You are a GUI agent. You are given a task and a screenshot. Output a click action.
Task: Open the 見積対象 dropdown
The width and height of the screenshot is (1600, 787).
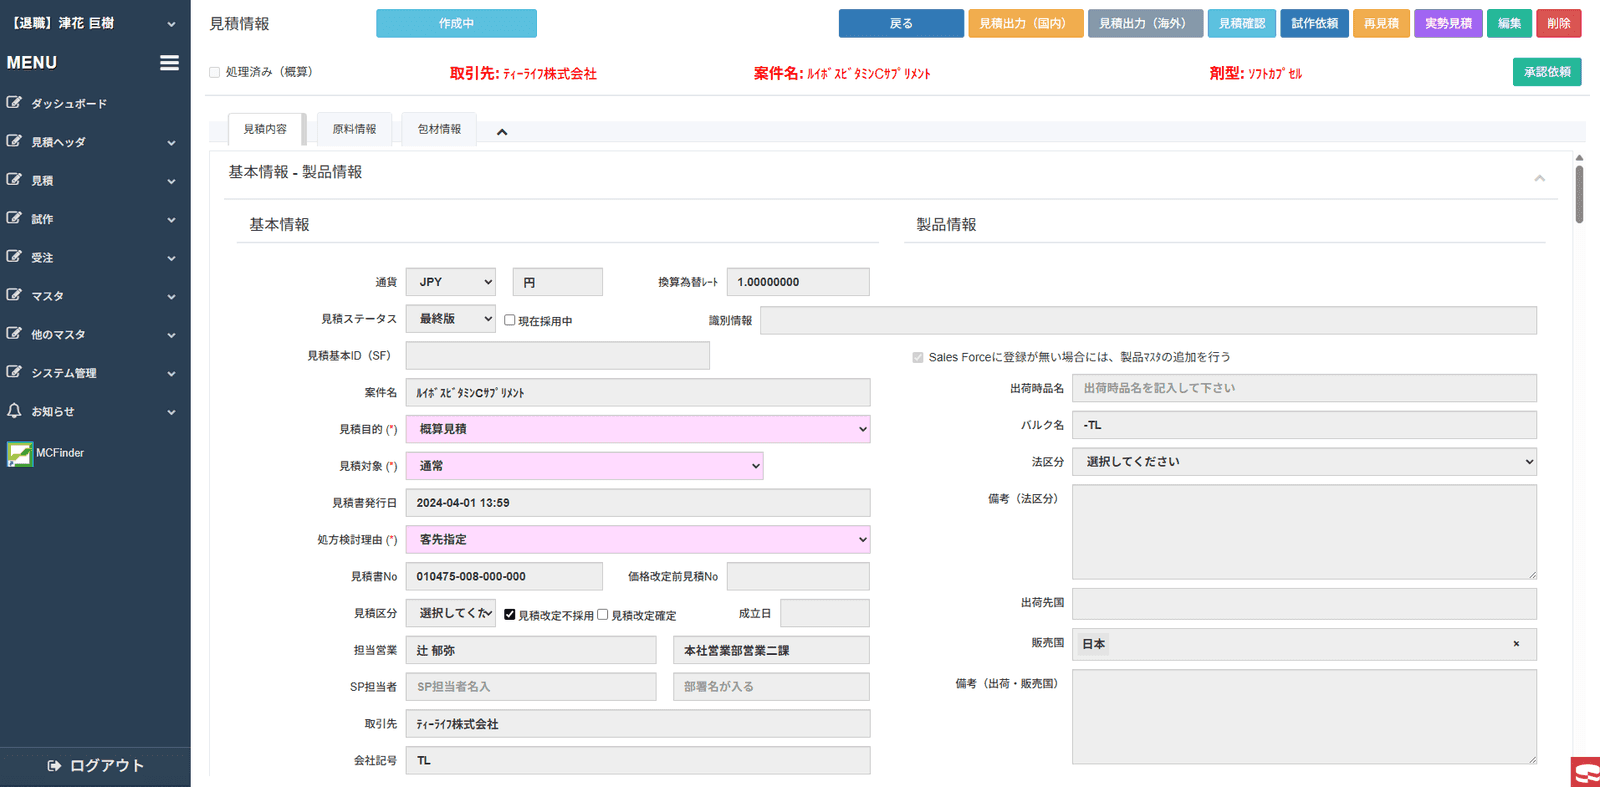point(584,466)
